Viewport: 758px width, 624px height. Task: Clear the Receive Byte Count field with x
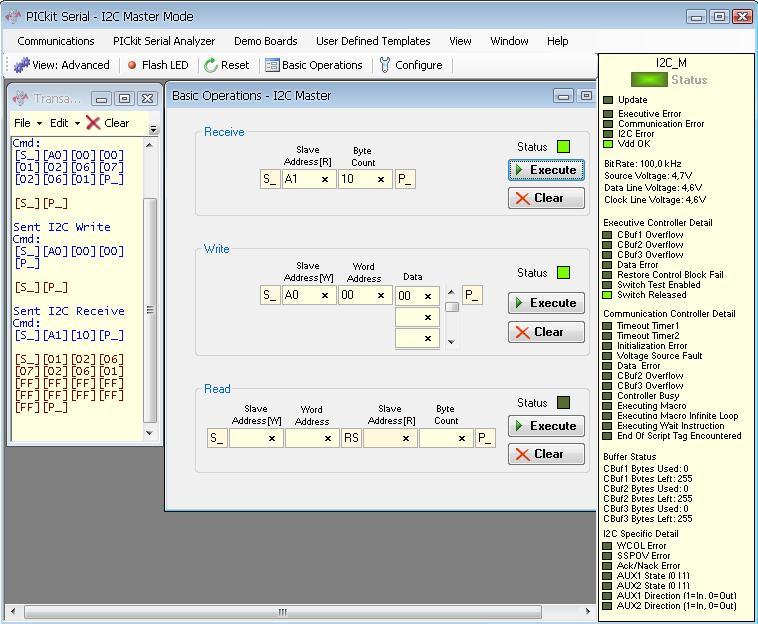381,179
